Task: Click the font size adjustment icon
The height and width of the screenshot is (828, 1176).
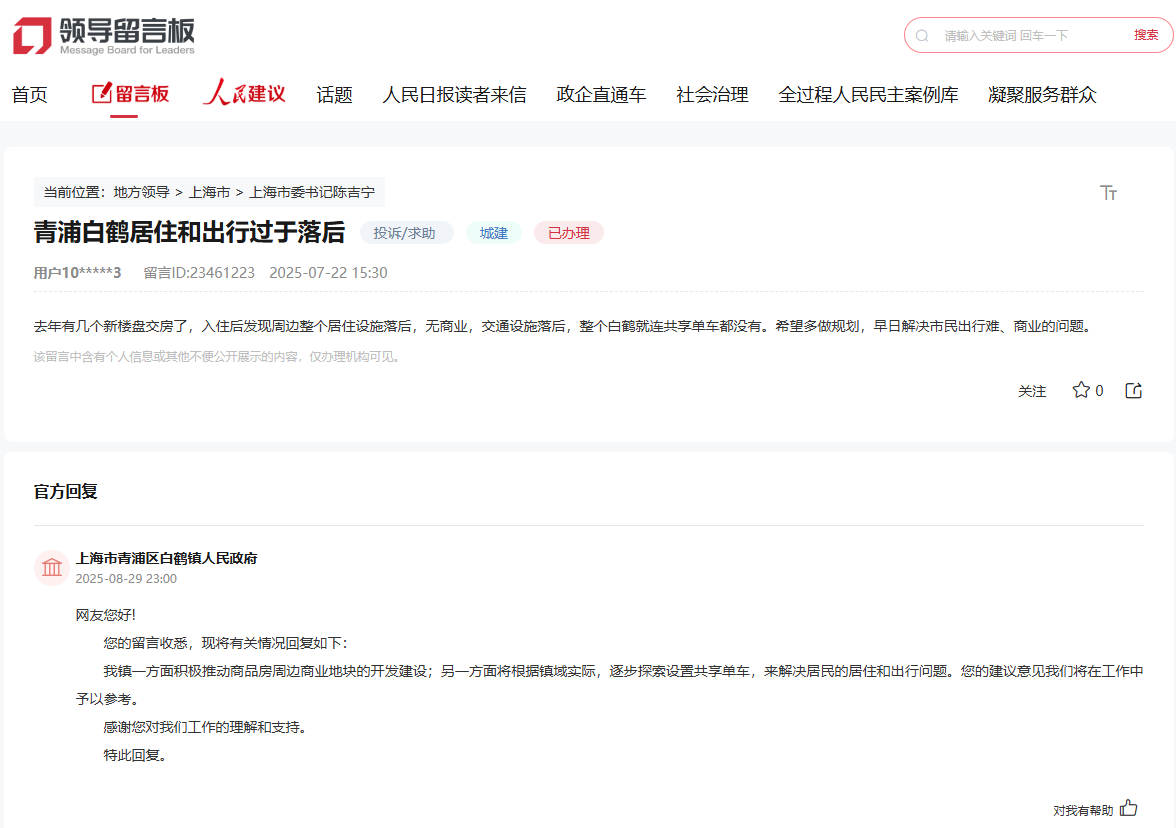Action: pyautogui.click(x=1108, y=193)
